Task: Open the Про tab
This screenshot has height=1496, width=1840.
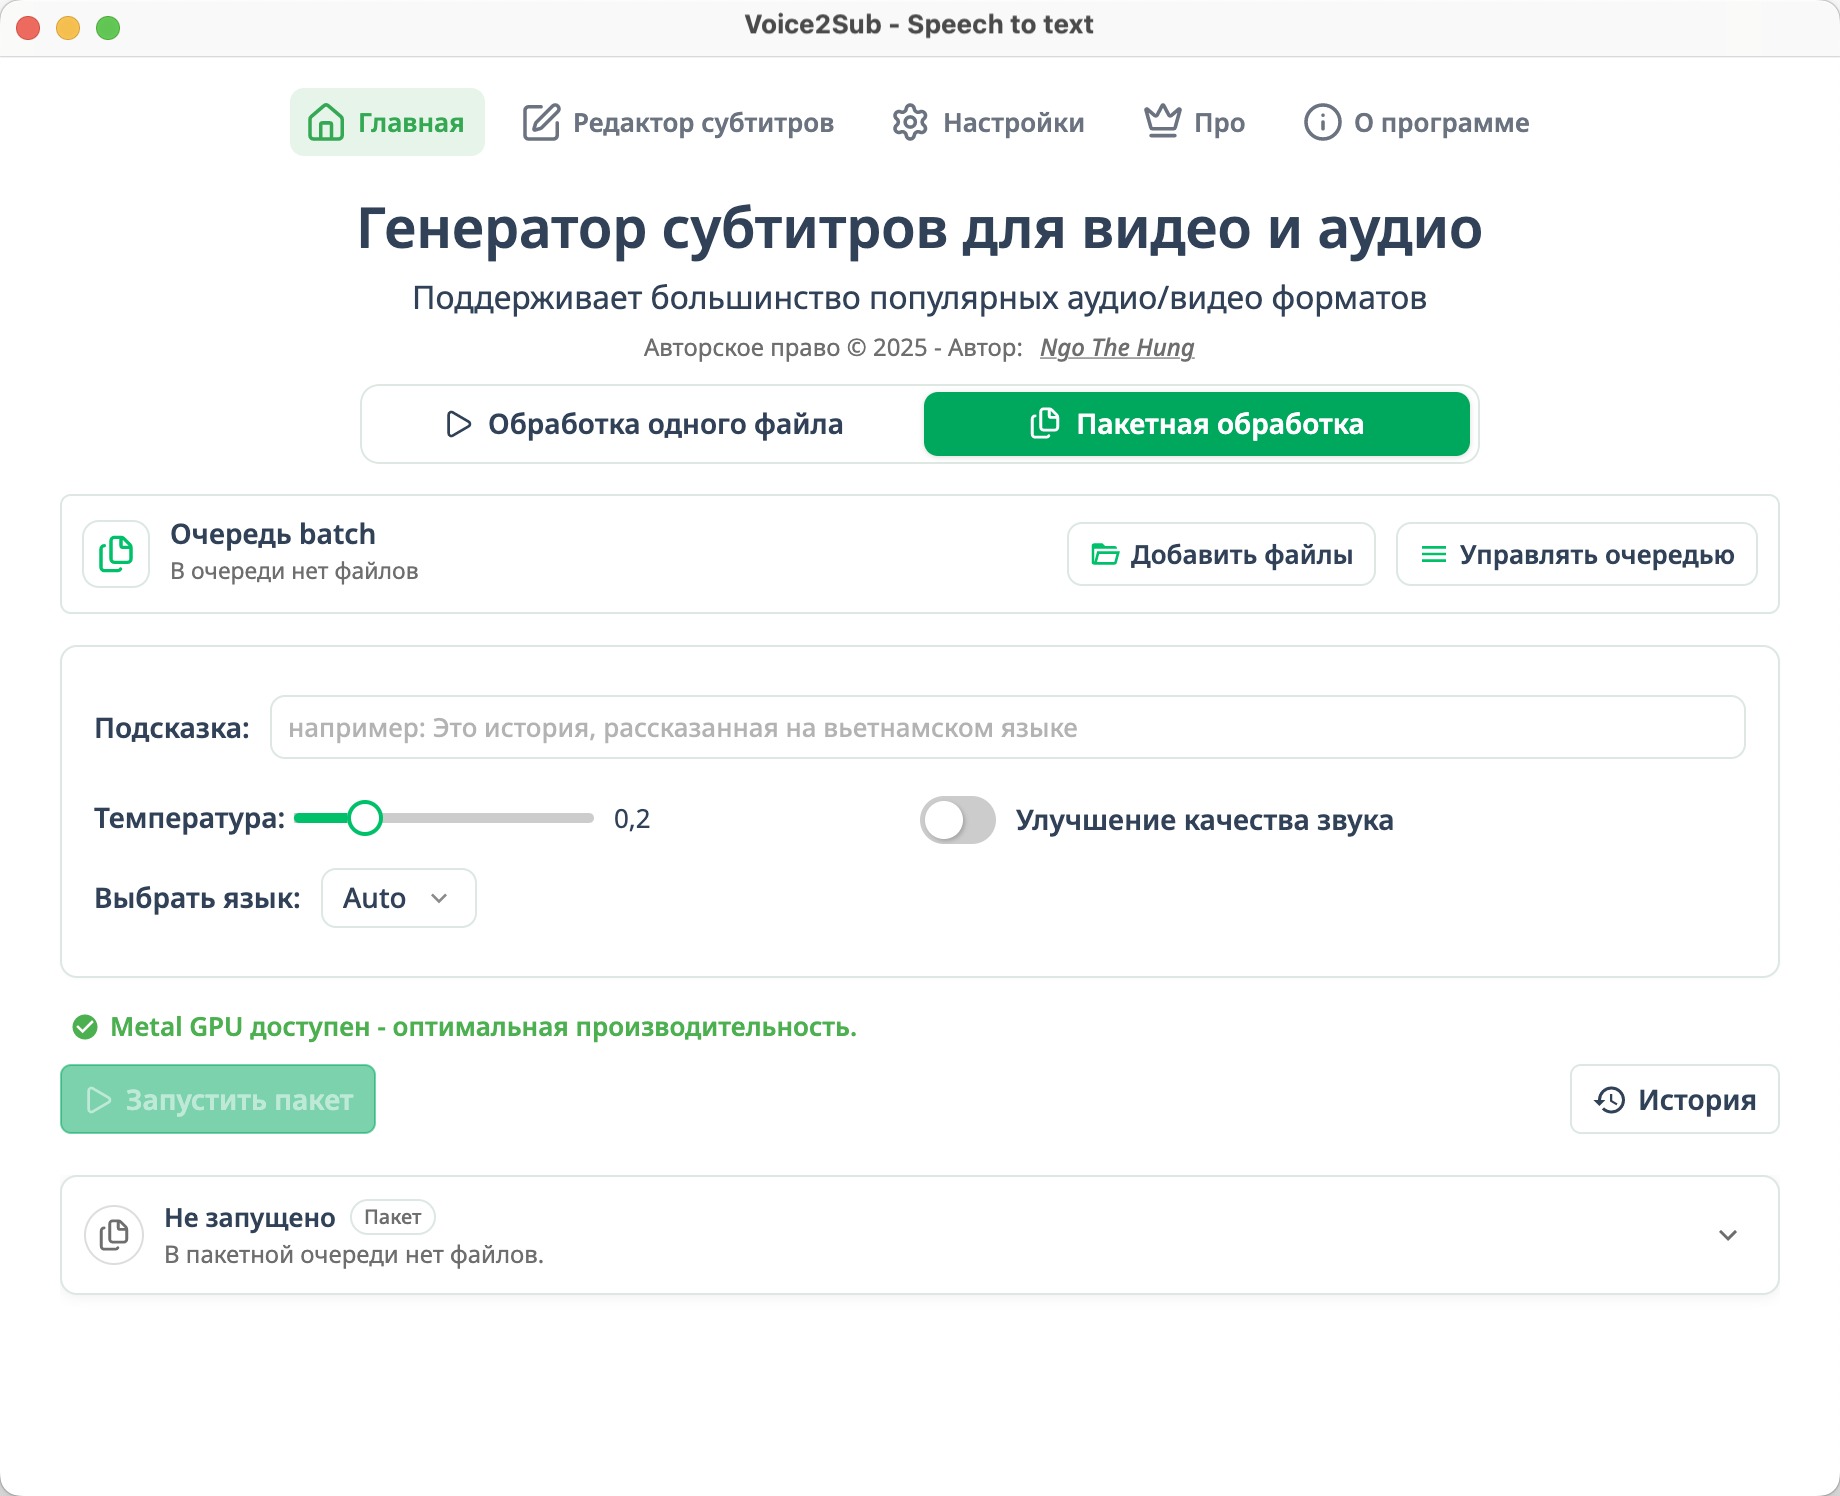Action: [1194, 122]
